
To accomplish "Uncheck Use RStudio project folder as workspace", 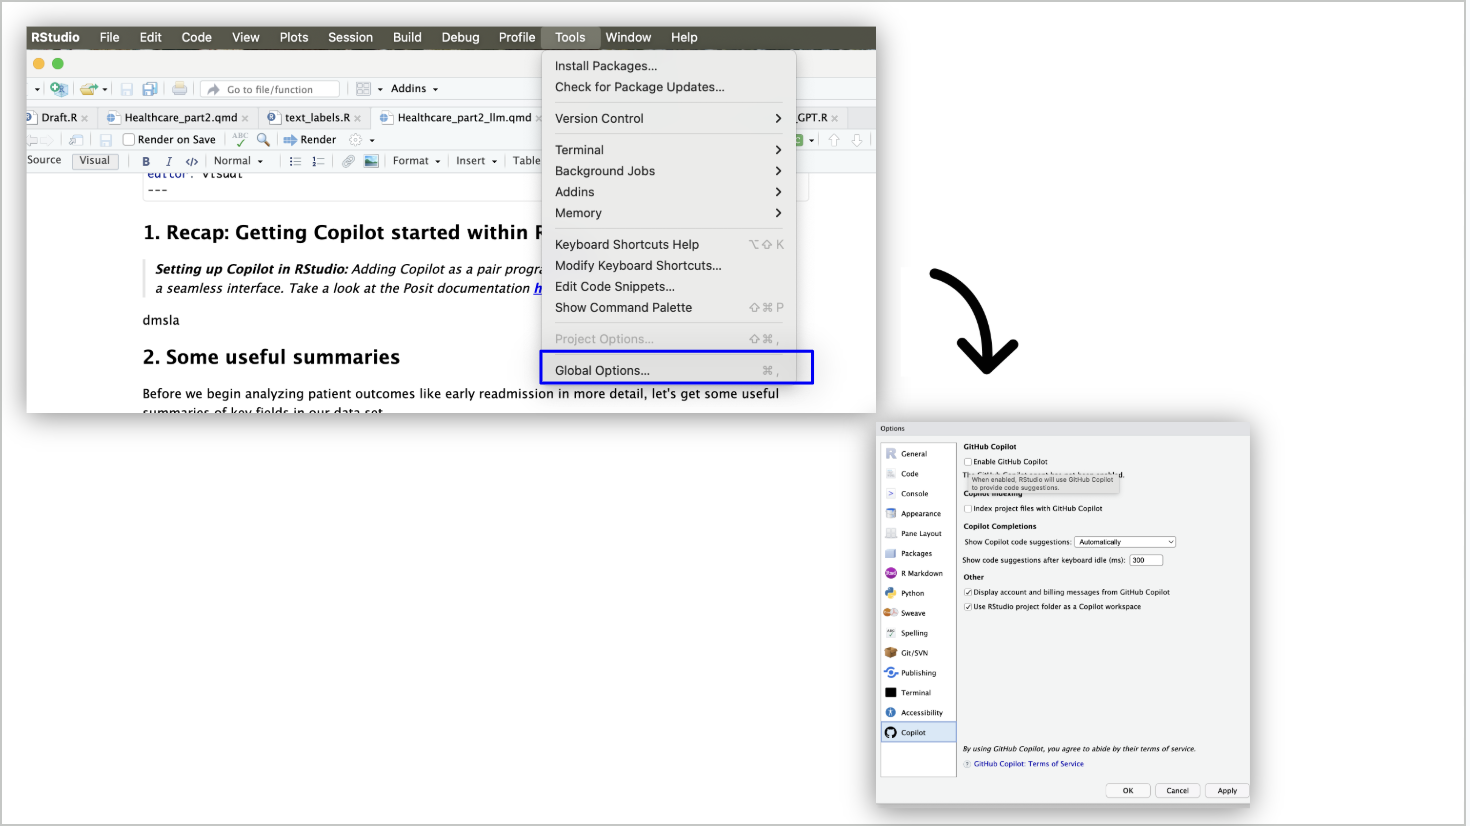I will click(968, 606).
